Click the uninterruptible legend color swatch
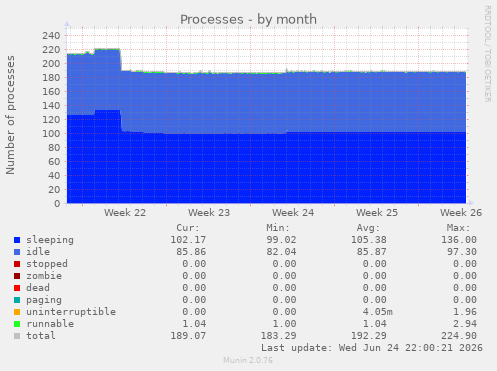This screenshot has height=371, width=497. pyautogui.click(x=17, y=312)
